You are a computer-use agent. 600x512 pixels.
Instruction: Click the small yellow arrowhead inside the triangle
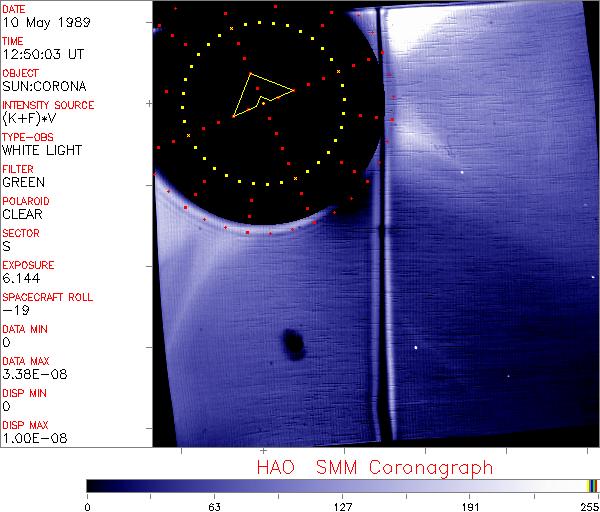[263, 99]
